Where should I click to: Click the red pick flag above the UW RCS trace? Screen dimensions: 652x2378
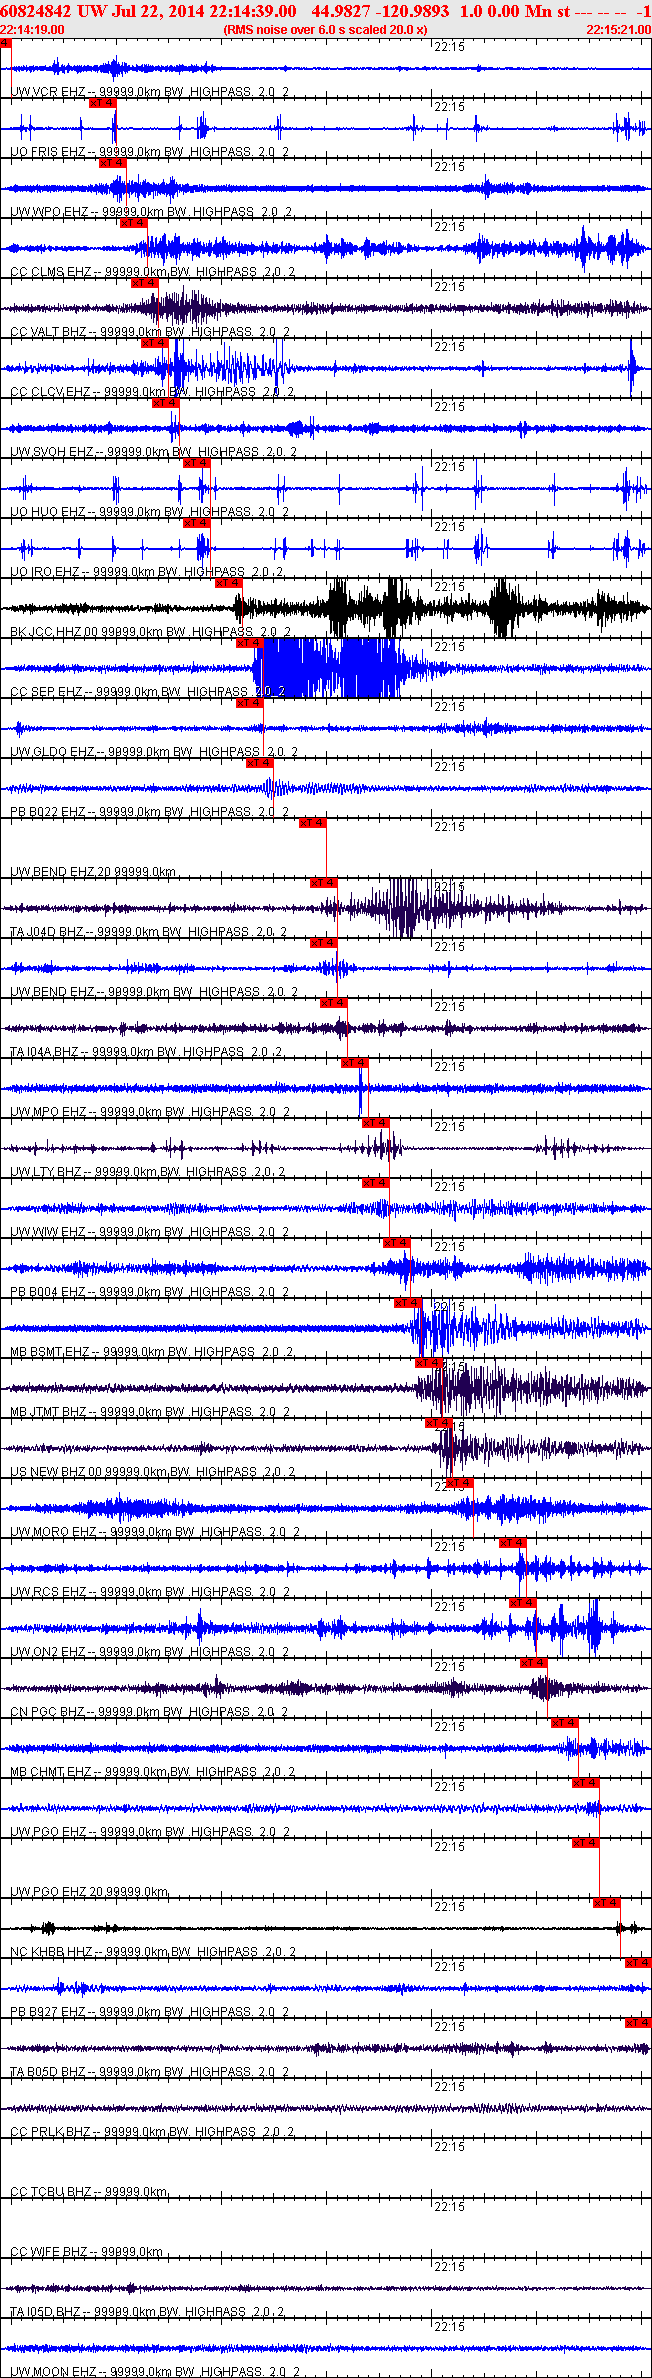(x=513, y=1543)
